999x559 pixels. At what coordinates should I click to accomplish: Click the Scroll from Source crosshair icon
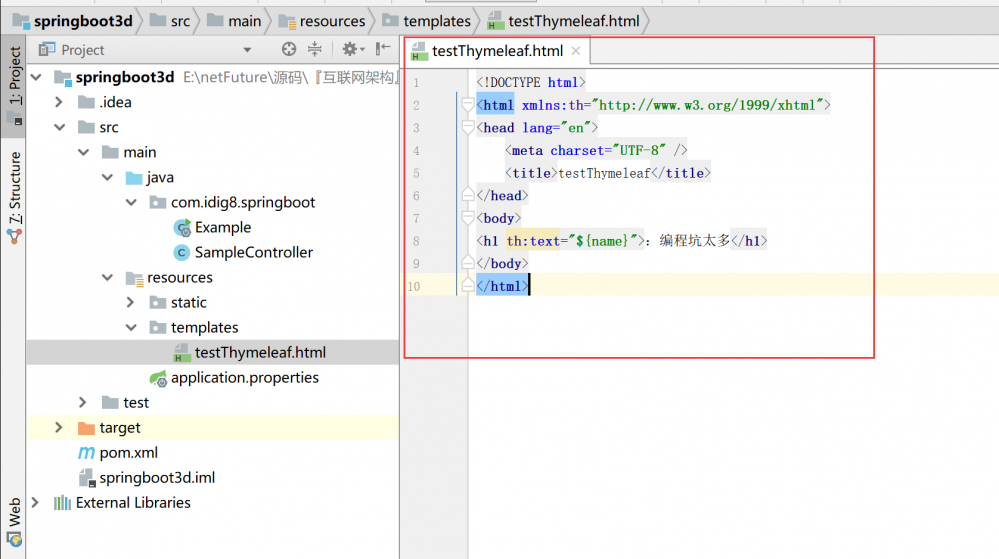click(x=289, y=49)
